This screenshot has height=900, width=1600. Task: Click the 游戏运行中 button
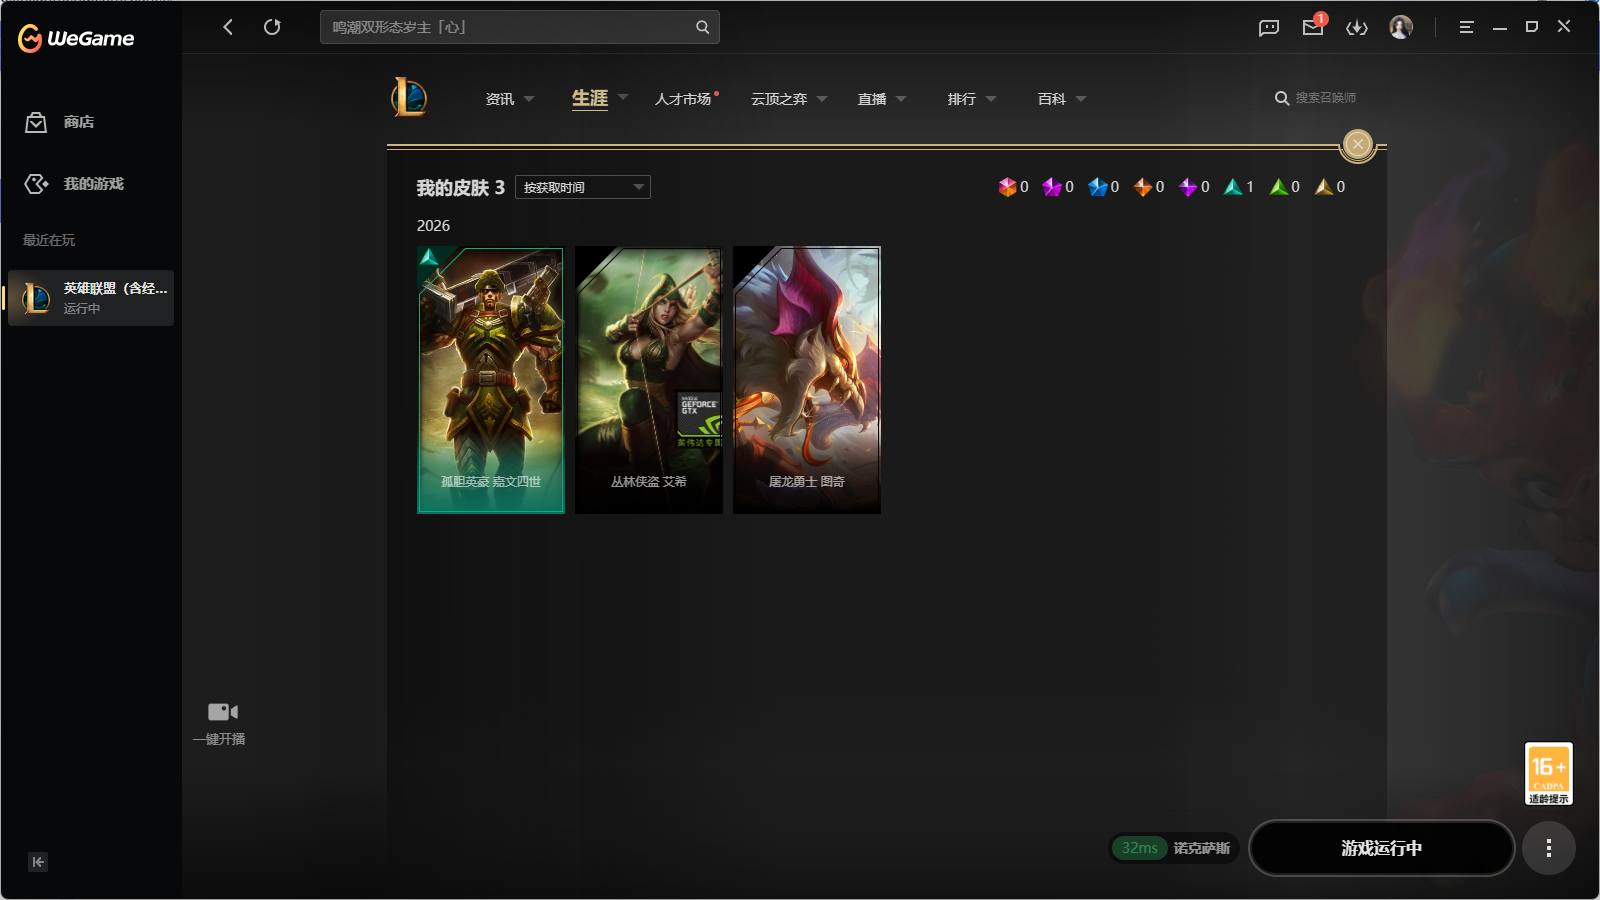click(x=1381, y=848)
